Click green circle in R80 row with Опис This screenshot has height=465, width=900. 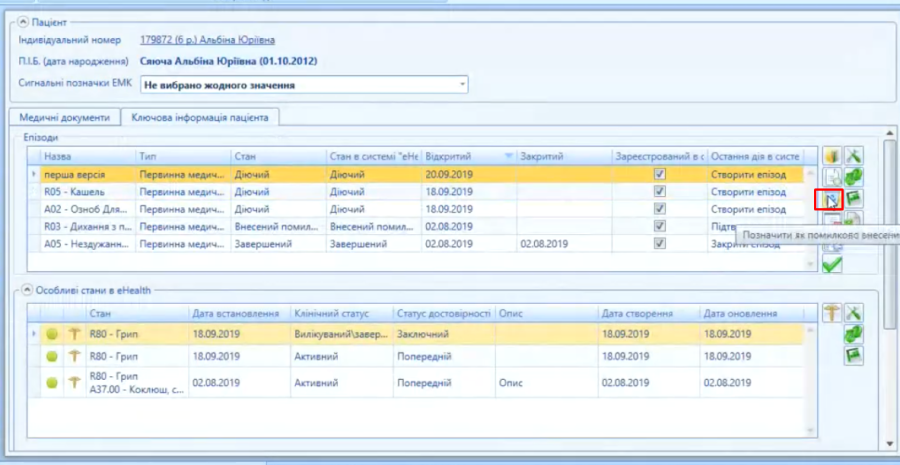pyautogui.click(x=52, y=383)
